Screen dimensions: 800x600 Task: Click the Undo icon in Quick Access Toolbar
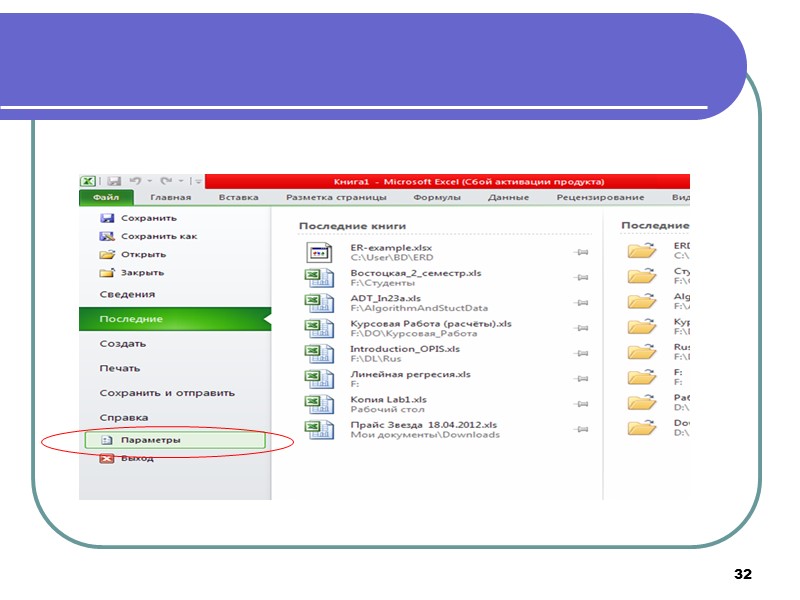pos(135,181)
